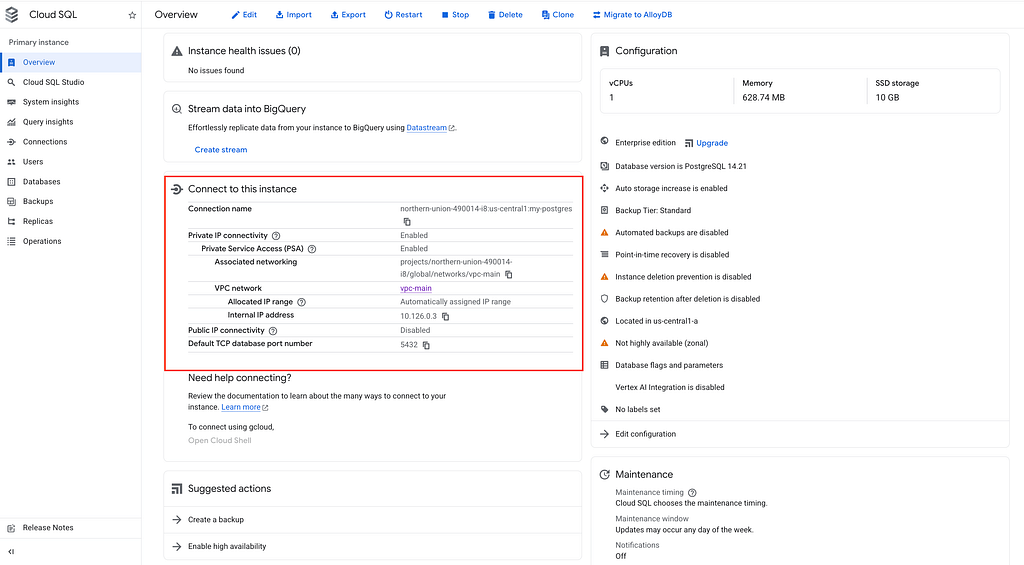Click the Maintenance timing help icon
Image resolution: width=1024 pixels, height=565 pixels.
[692, 493]
